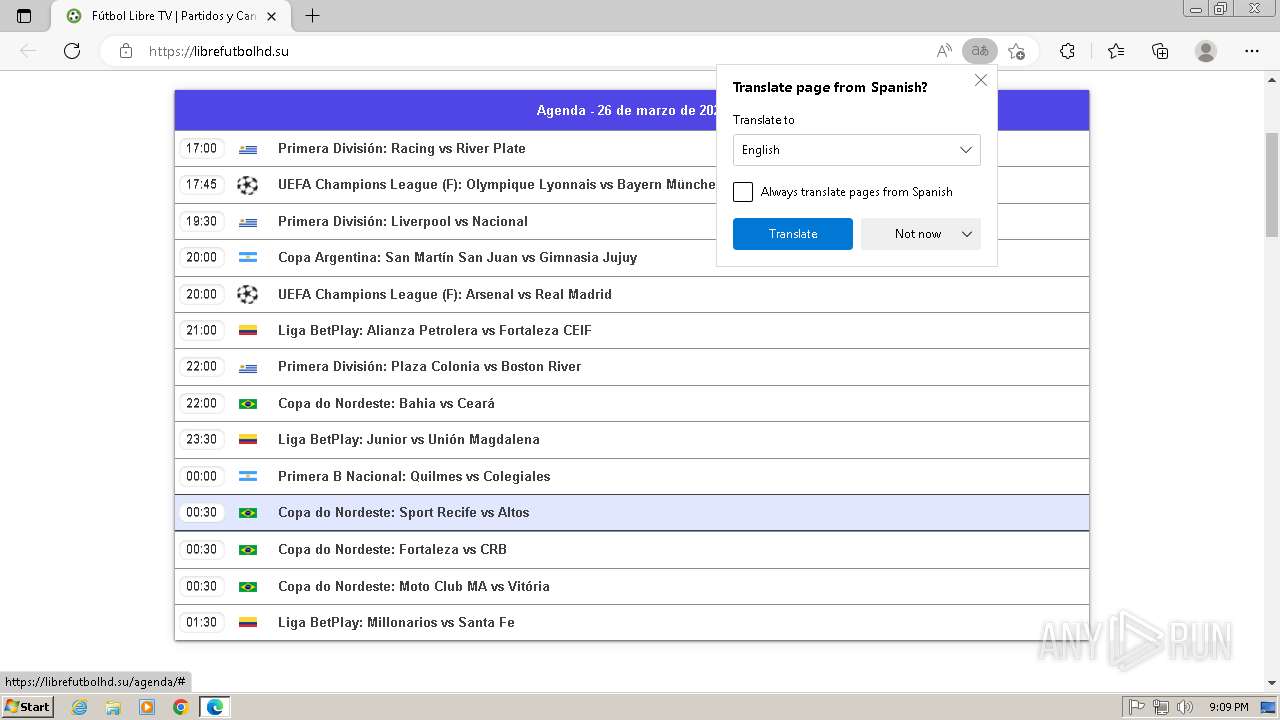Viewport: 1280px width, 720px height.
Task: Open a new tab with plus
Action: click(x=313, y=16)
